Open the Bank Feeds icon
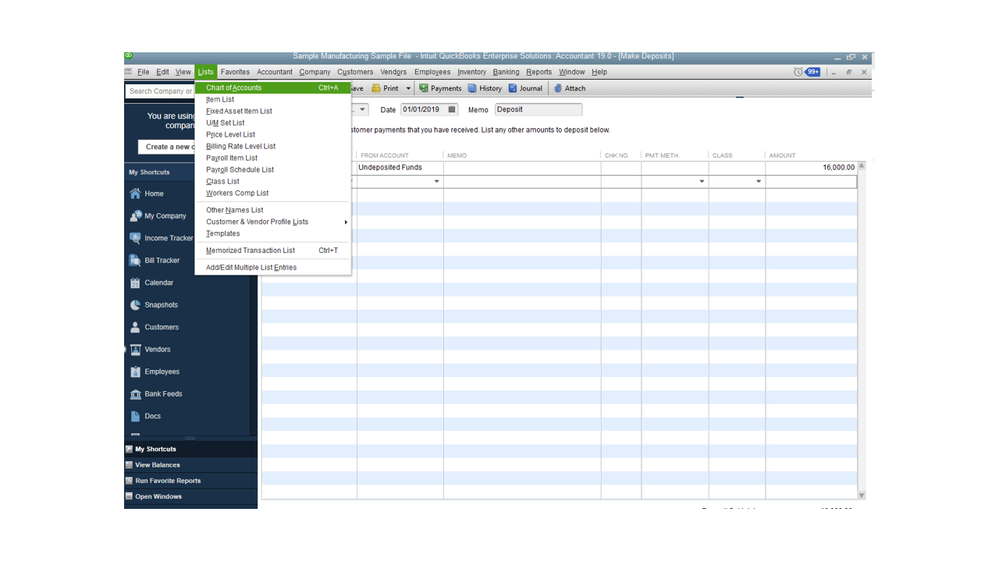The image size is (999, 562). (x=135, y=394)
